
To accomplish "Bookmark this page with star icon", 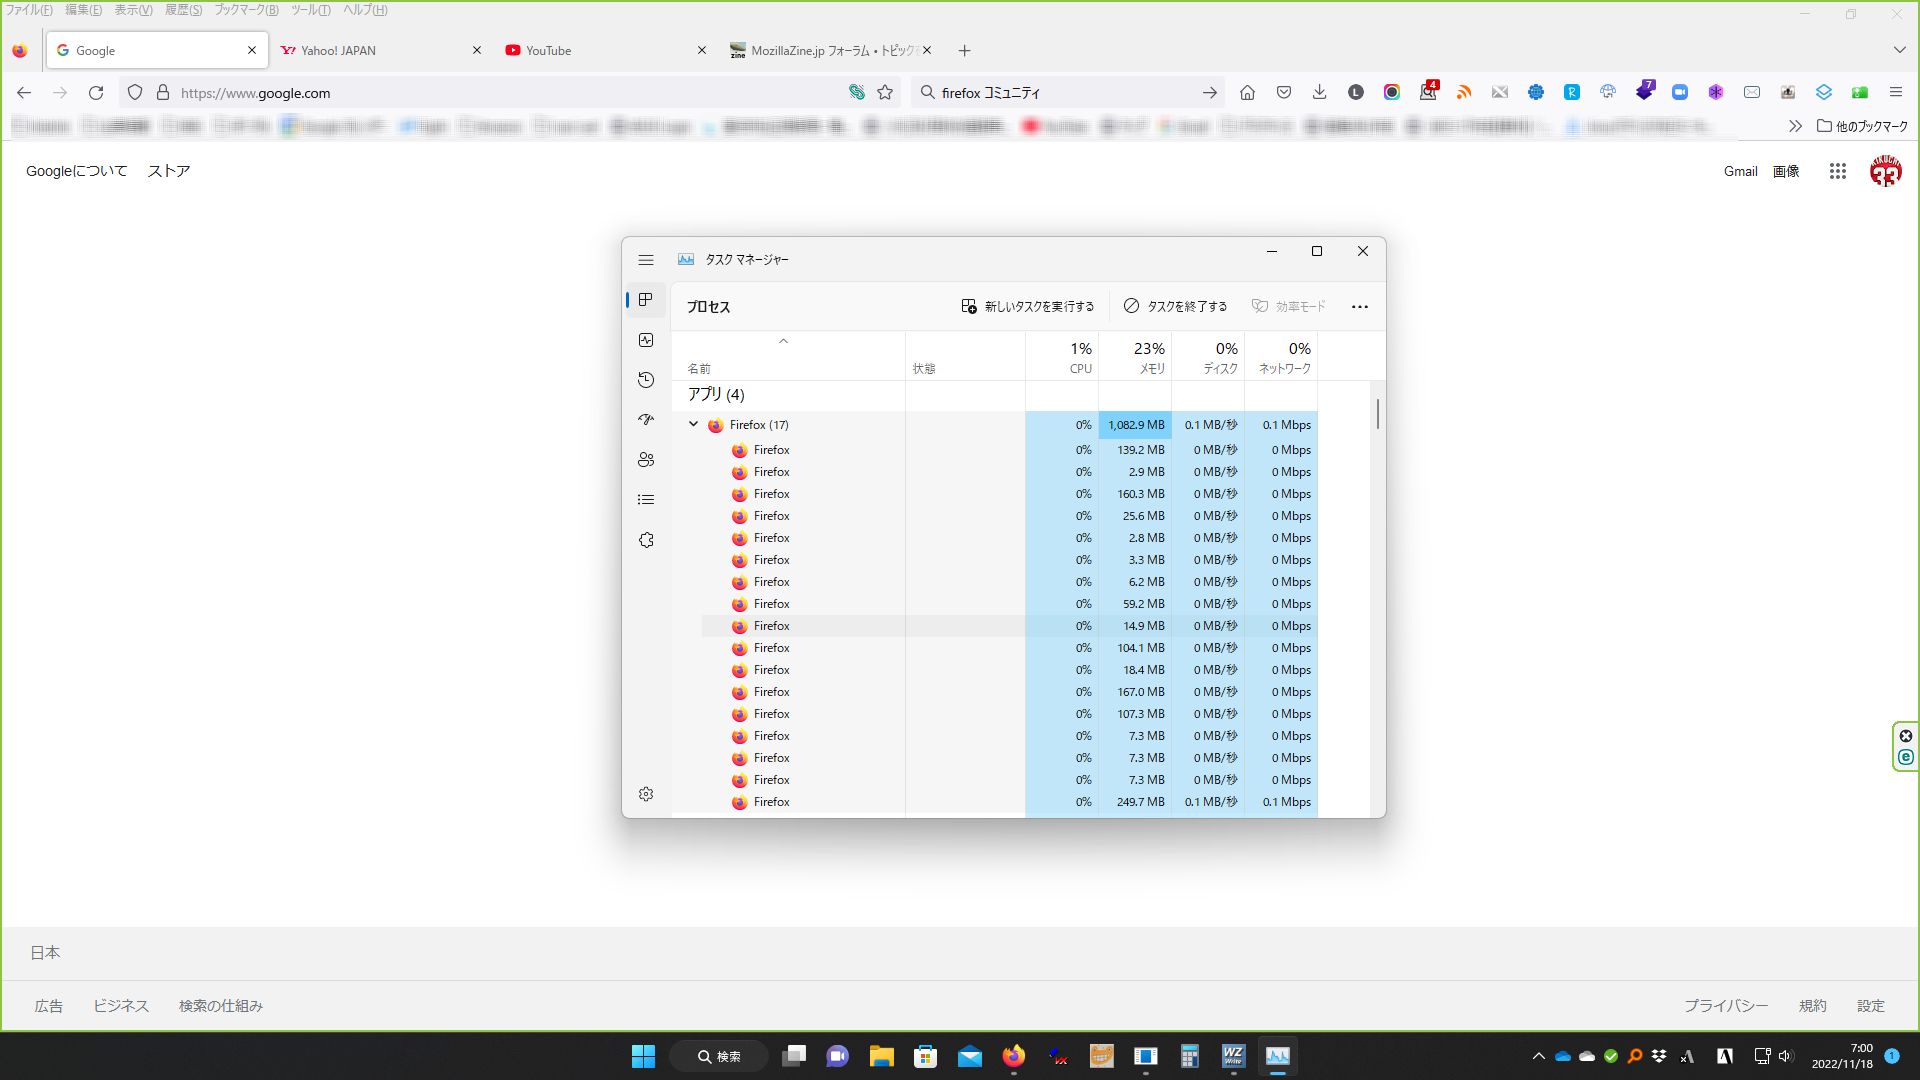I will pos(885,93).
